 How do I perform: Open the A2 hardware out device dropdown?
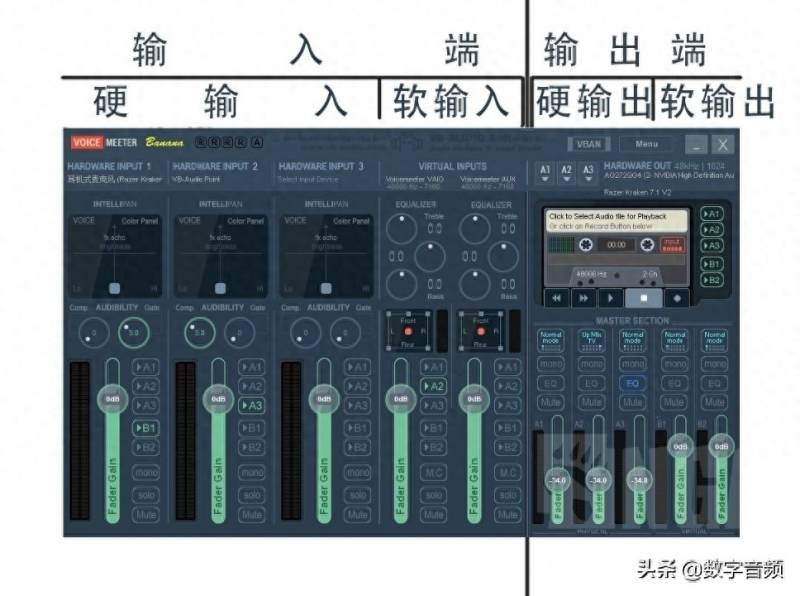pyautogui.click(x=566, y=172)
